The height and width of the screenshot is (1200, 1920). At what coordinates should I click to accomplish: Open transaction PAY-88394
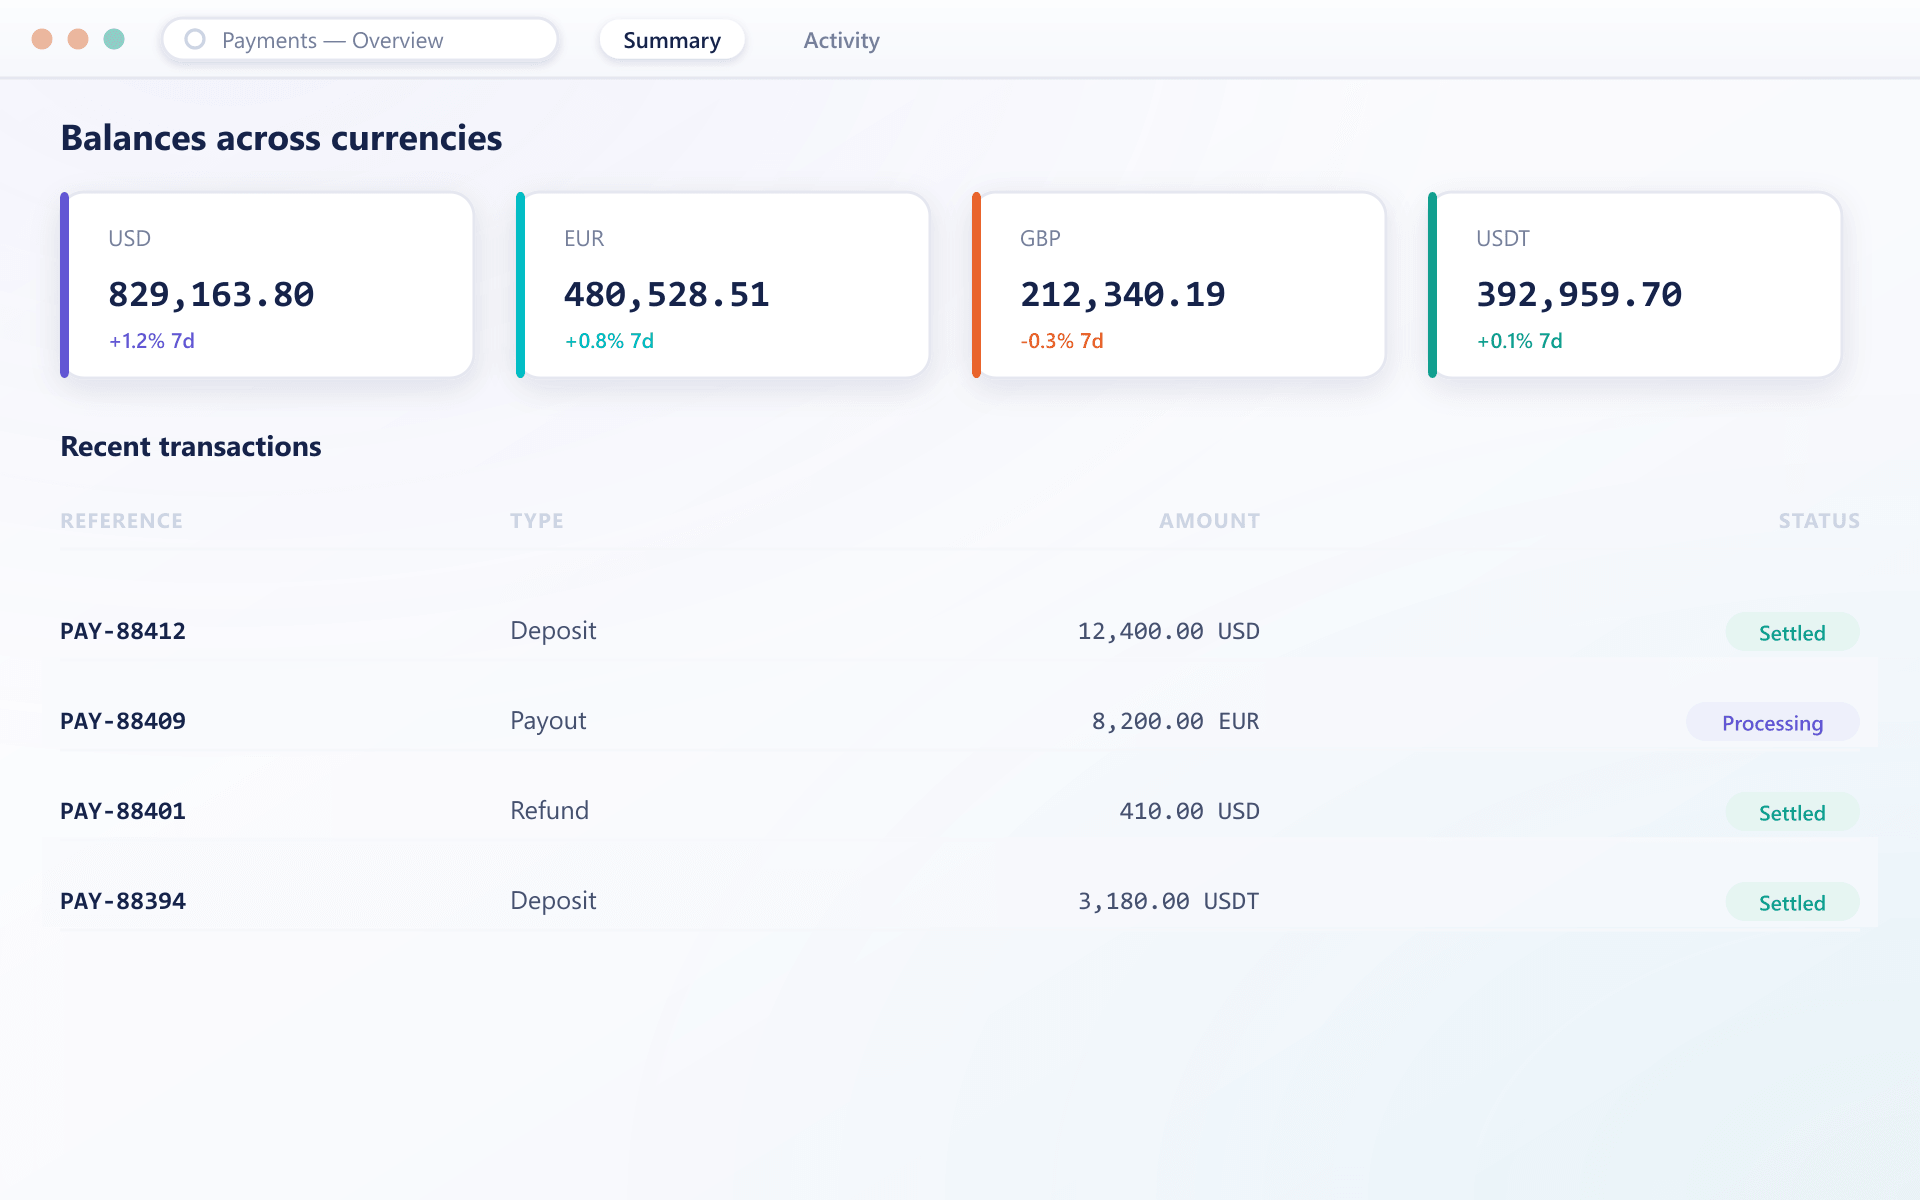(x=123, y=901)
